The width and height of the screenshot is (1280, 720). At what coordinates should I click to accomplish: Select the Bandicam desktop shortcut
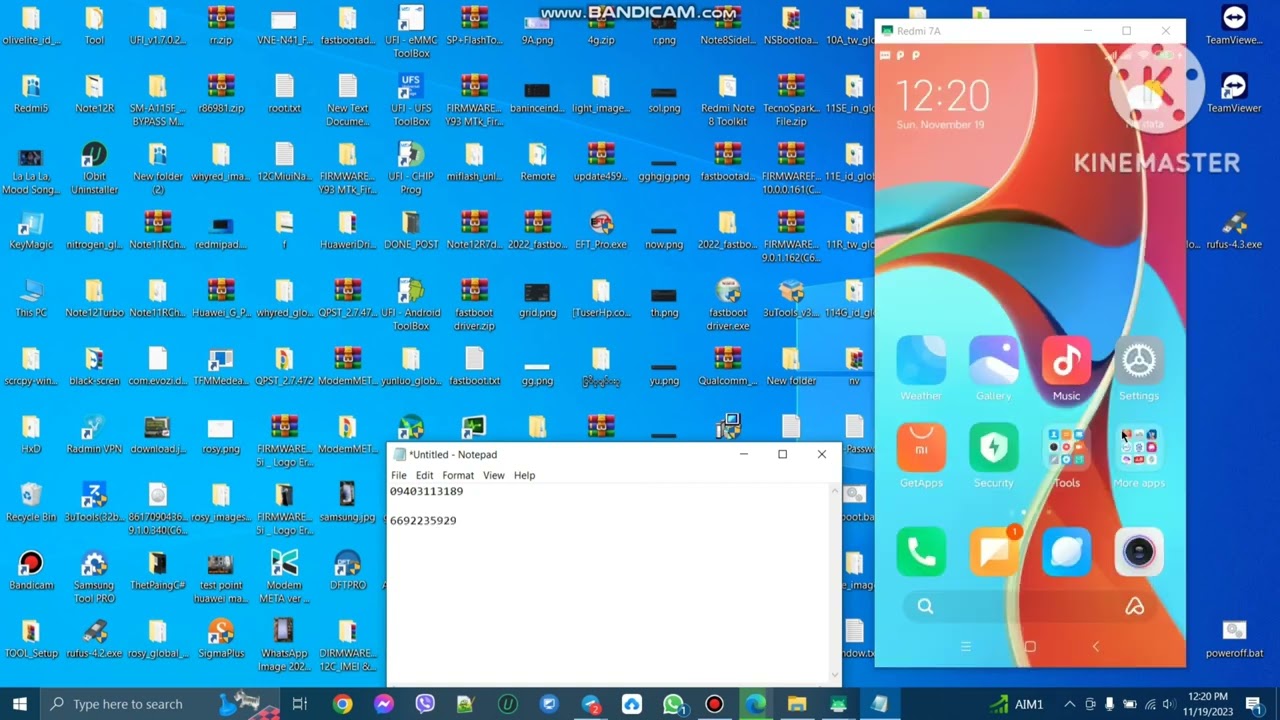point(31,571)
